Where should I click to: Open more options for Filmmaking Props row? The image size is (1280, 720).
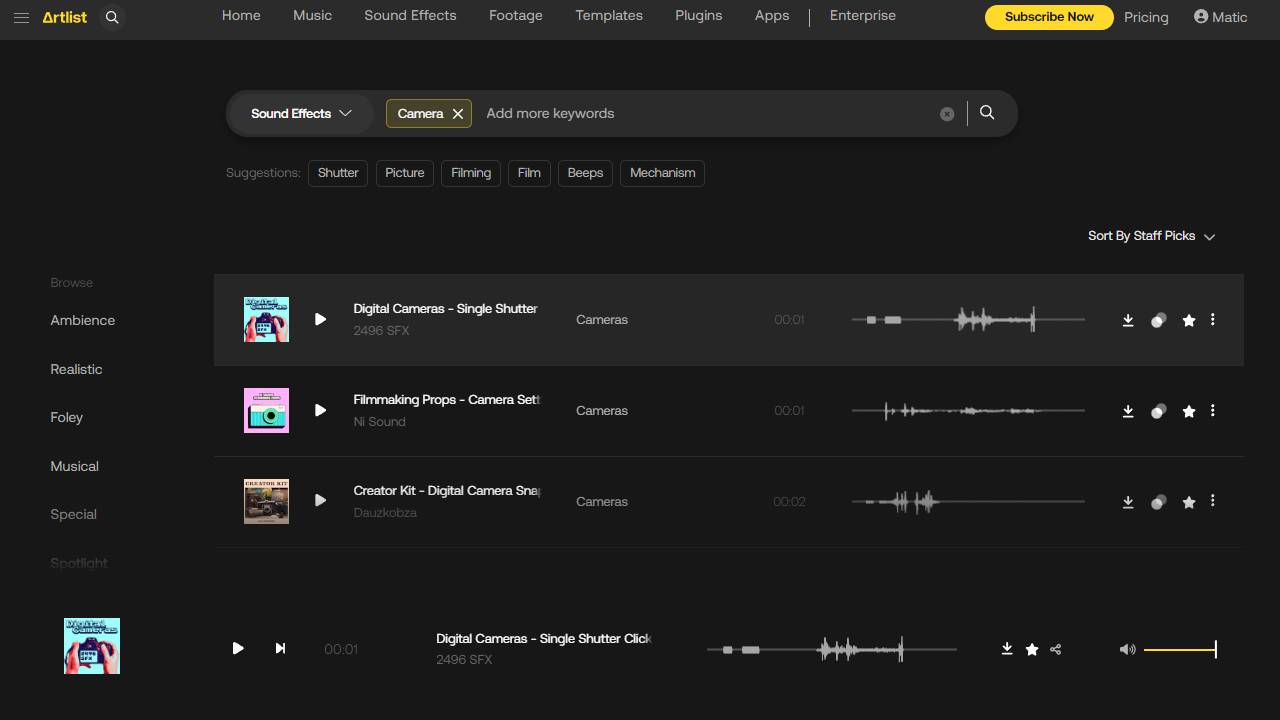(1213, 410)
